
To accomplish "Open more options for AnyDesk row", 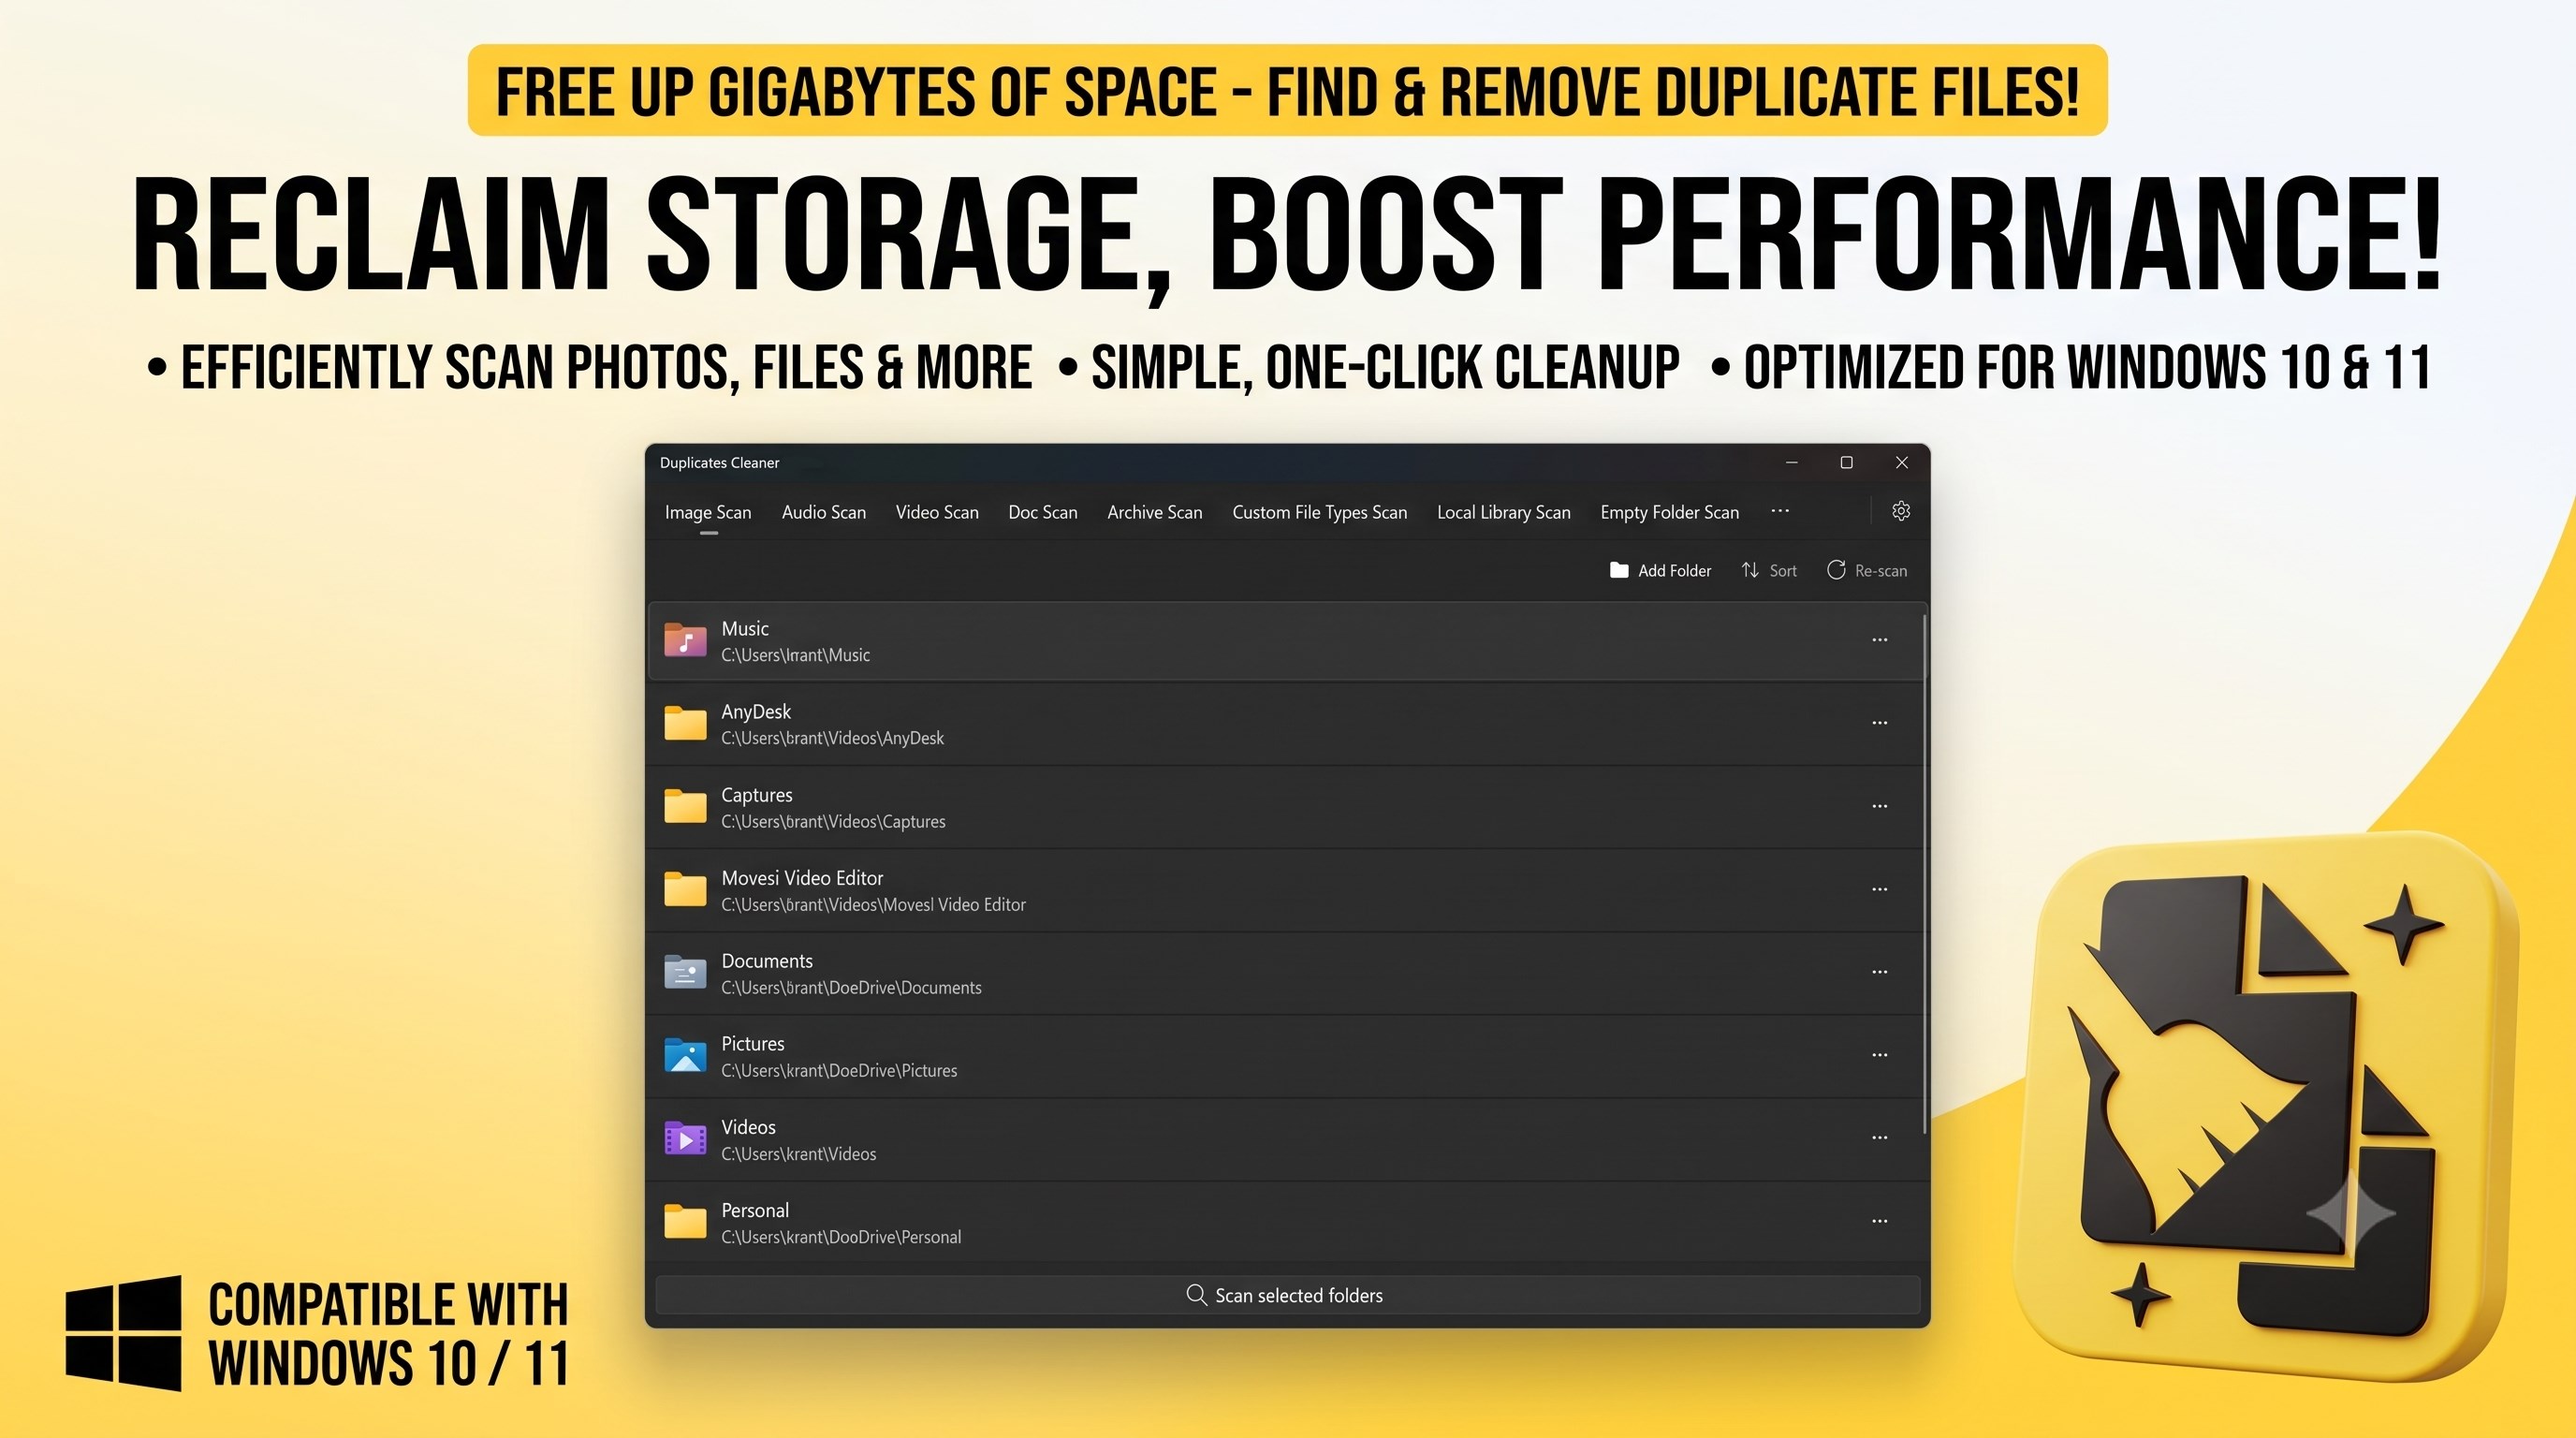I will pyautogui.click(x=1880, y=723).
